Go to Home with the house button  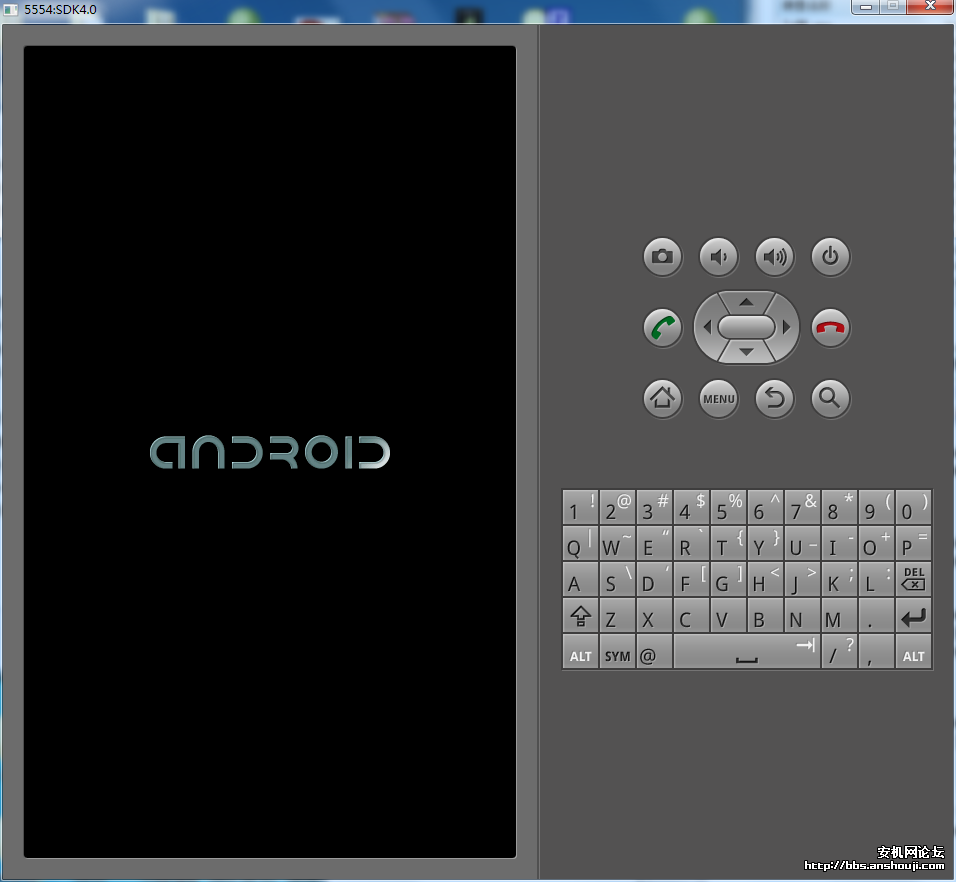(x=663, y=399)
